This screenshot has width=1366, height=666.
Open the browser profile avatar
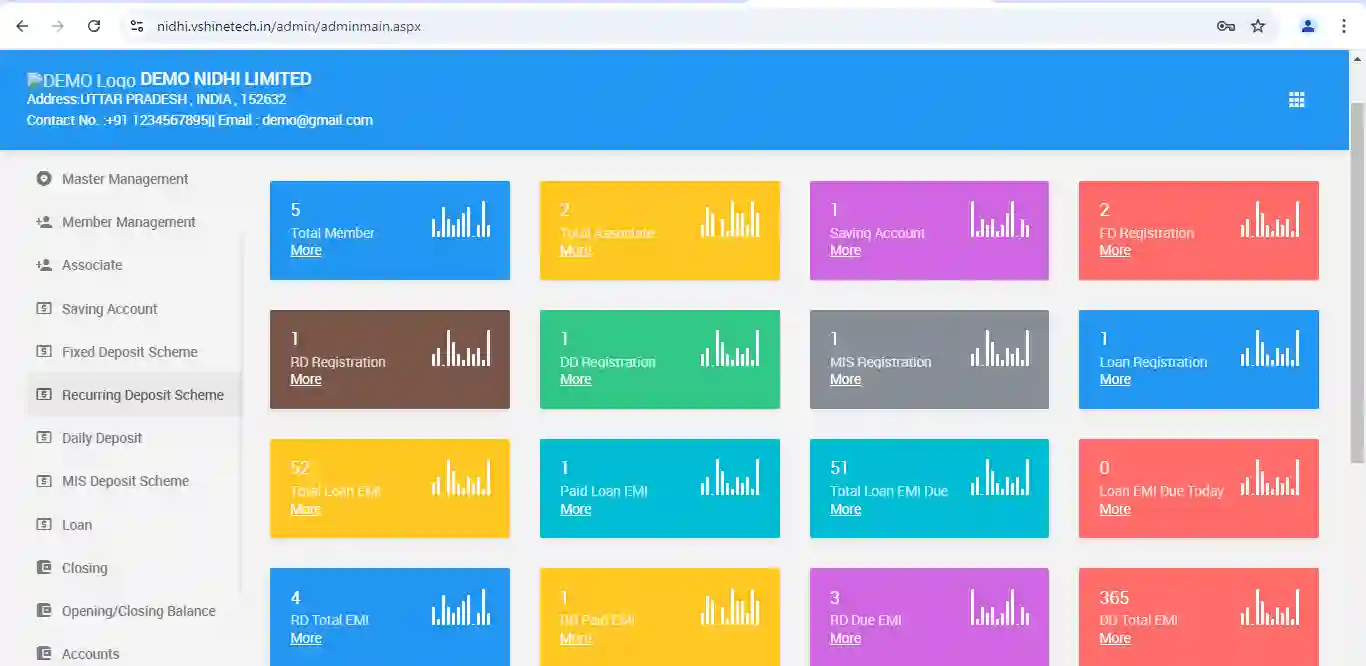click(x=1308, y=26)
